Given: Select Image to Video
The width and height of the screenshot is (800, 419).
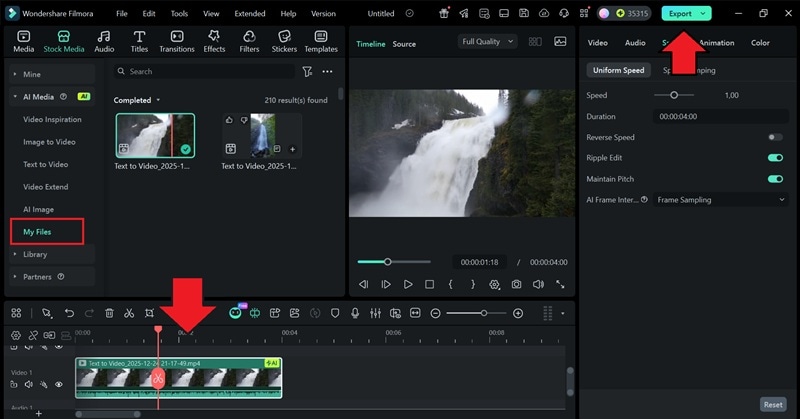Looking at the screenshot, I should (x=49, y=142).
